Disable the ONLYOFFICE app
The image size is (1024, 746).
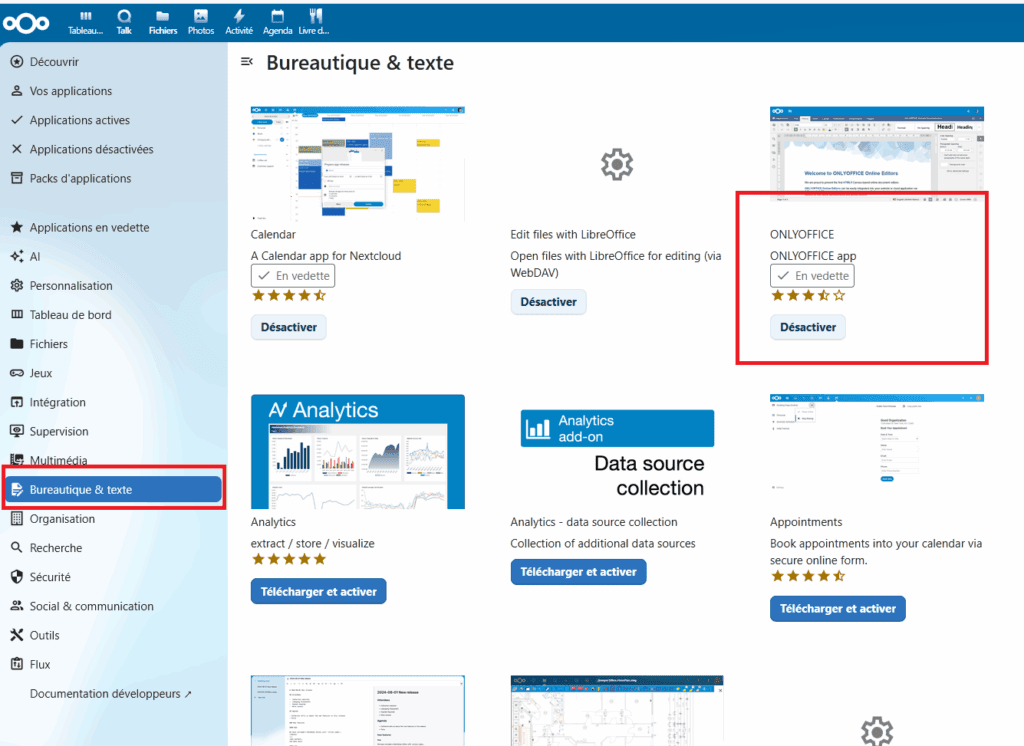point(808,327)
